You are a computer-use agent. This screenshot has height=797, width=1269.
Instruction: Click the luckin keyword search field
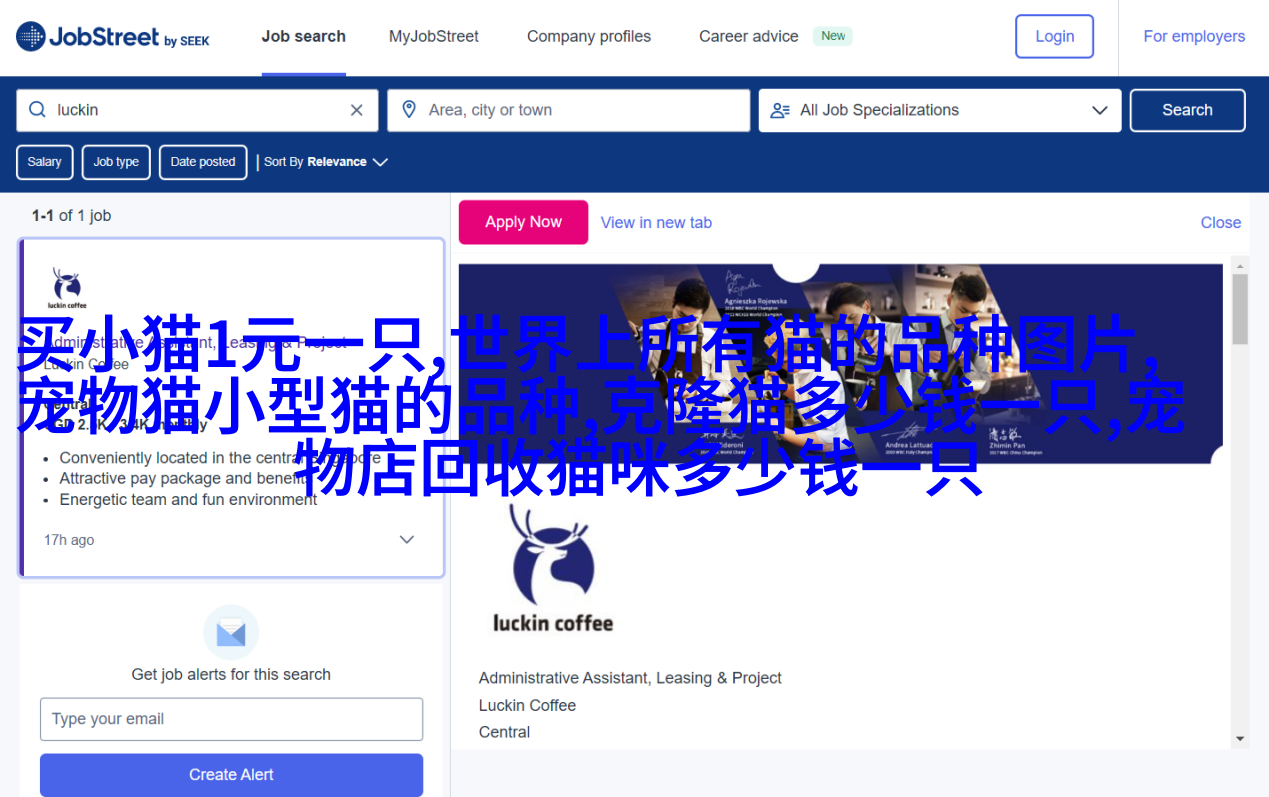197,110
